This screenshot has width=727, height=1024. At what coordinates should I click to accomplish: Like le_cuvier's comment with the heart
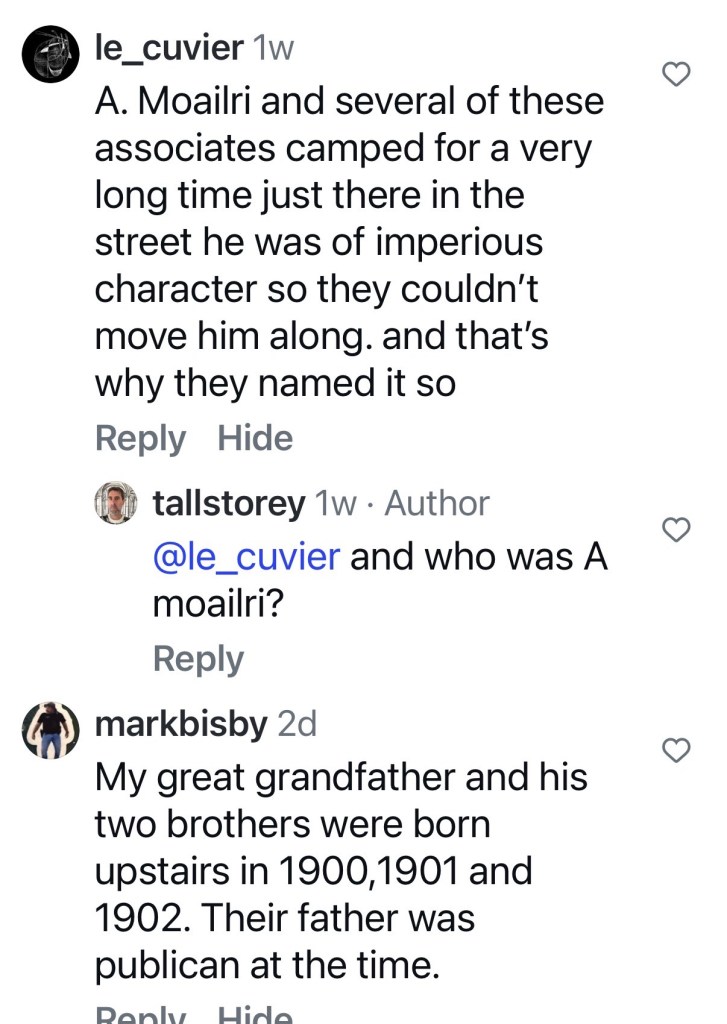pyautogui.click(x=678, y=74)
